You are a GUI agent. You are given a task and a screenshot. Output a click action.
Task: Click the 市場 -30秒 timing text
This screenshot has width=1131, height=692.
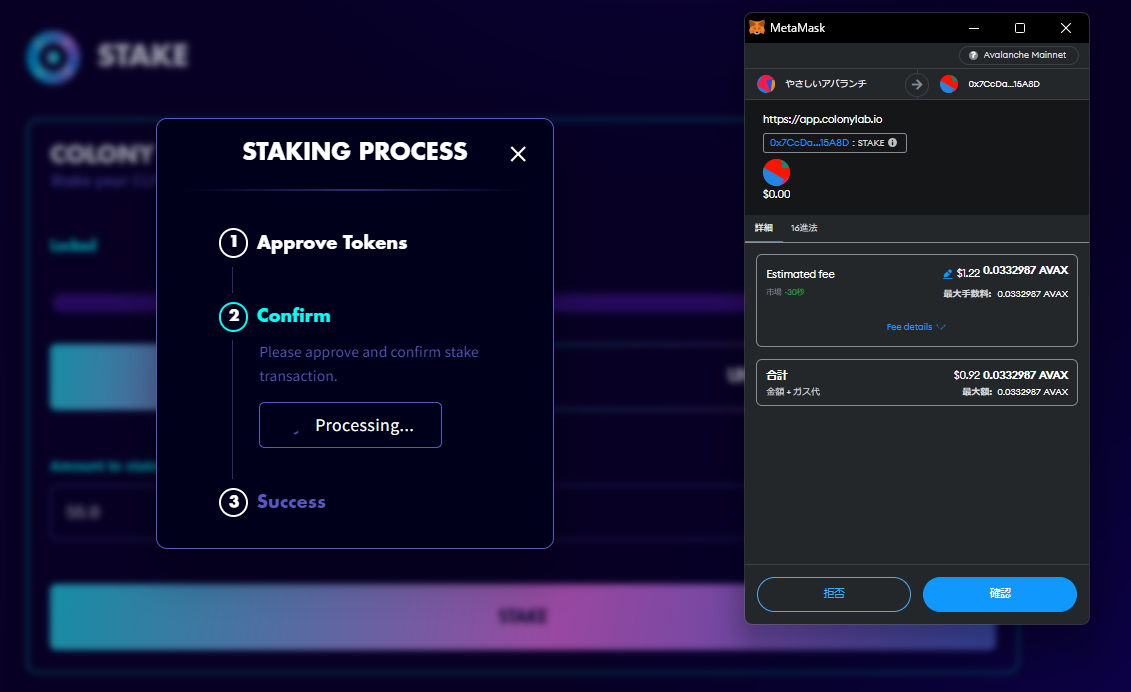785,292
